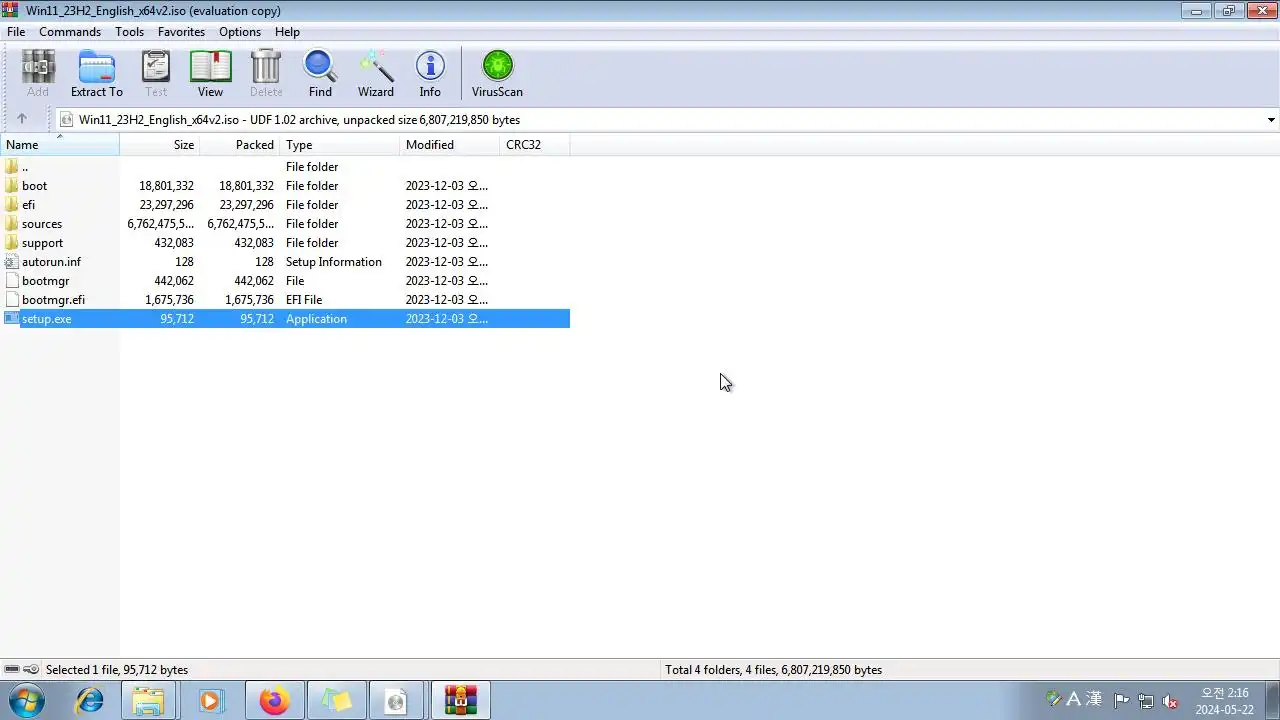Open Windows Media Player from taskbar

pyautogui.click(x=210, y=701)
